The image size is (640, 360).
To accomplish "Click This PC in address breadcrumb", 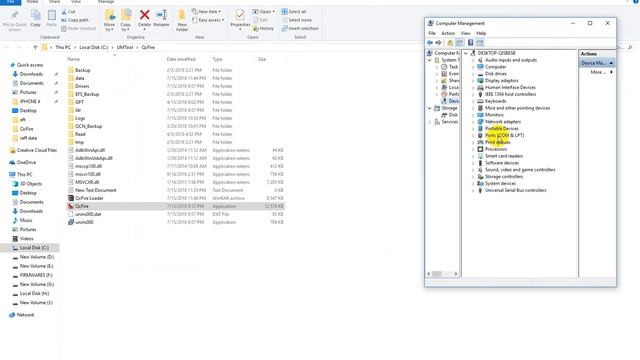I will [x=63, y=47].
